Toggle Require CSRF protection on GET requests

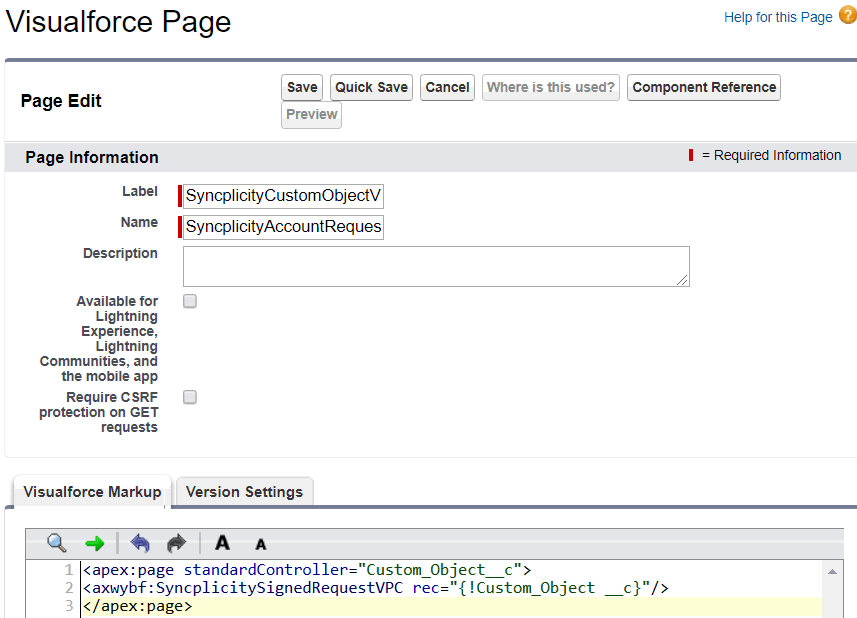click(x=190, y=397)
